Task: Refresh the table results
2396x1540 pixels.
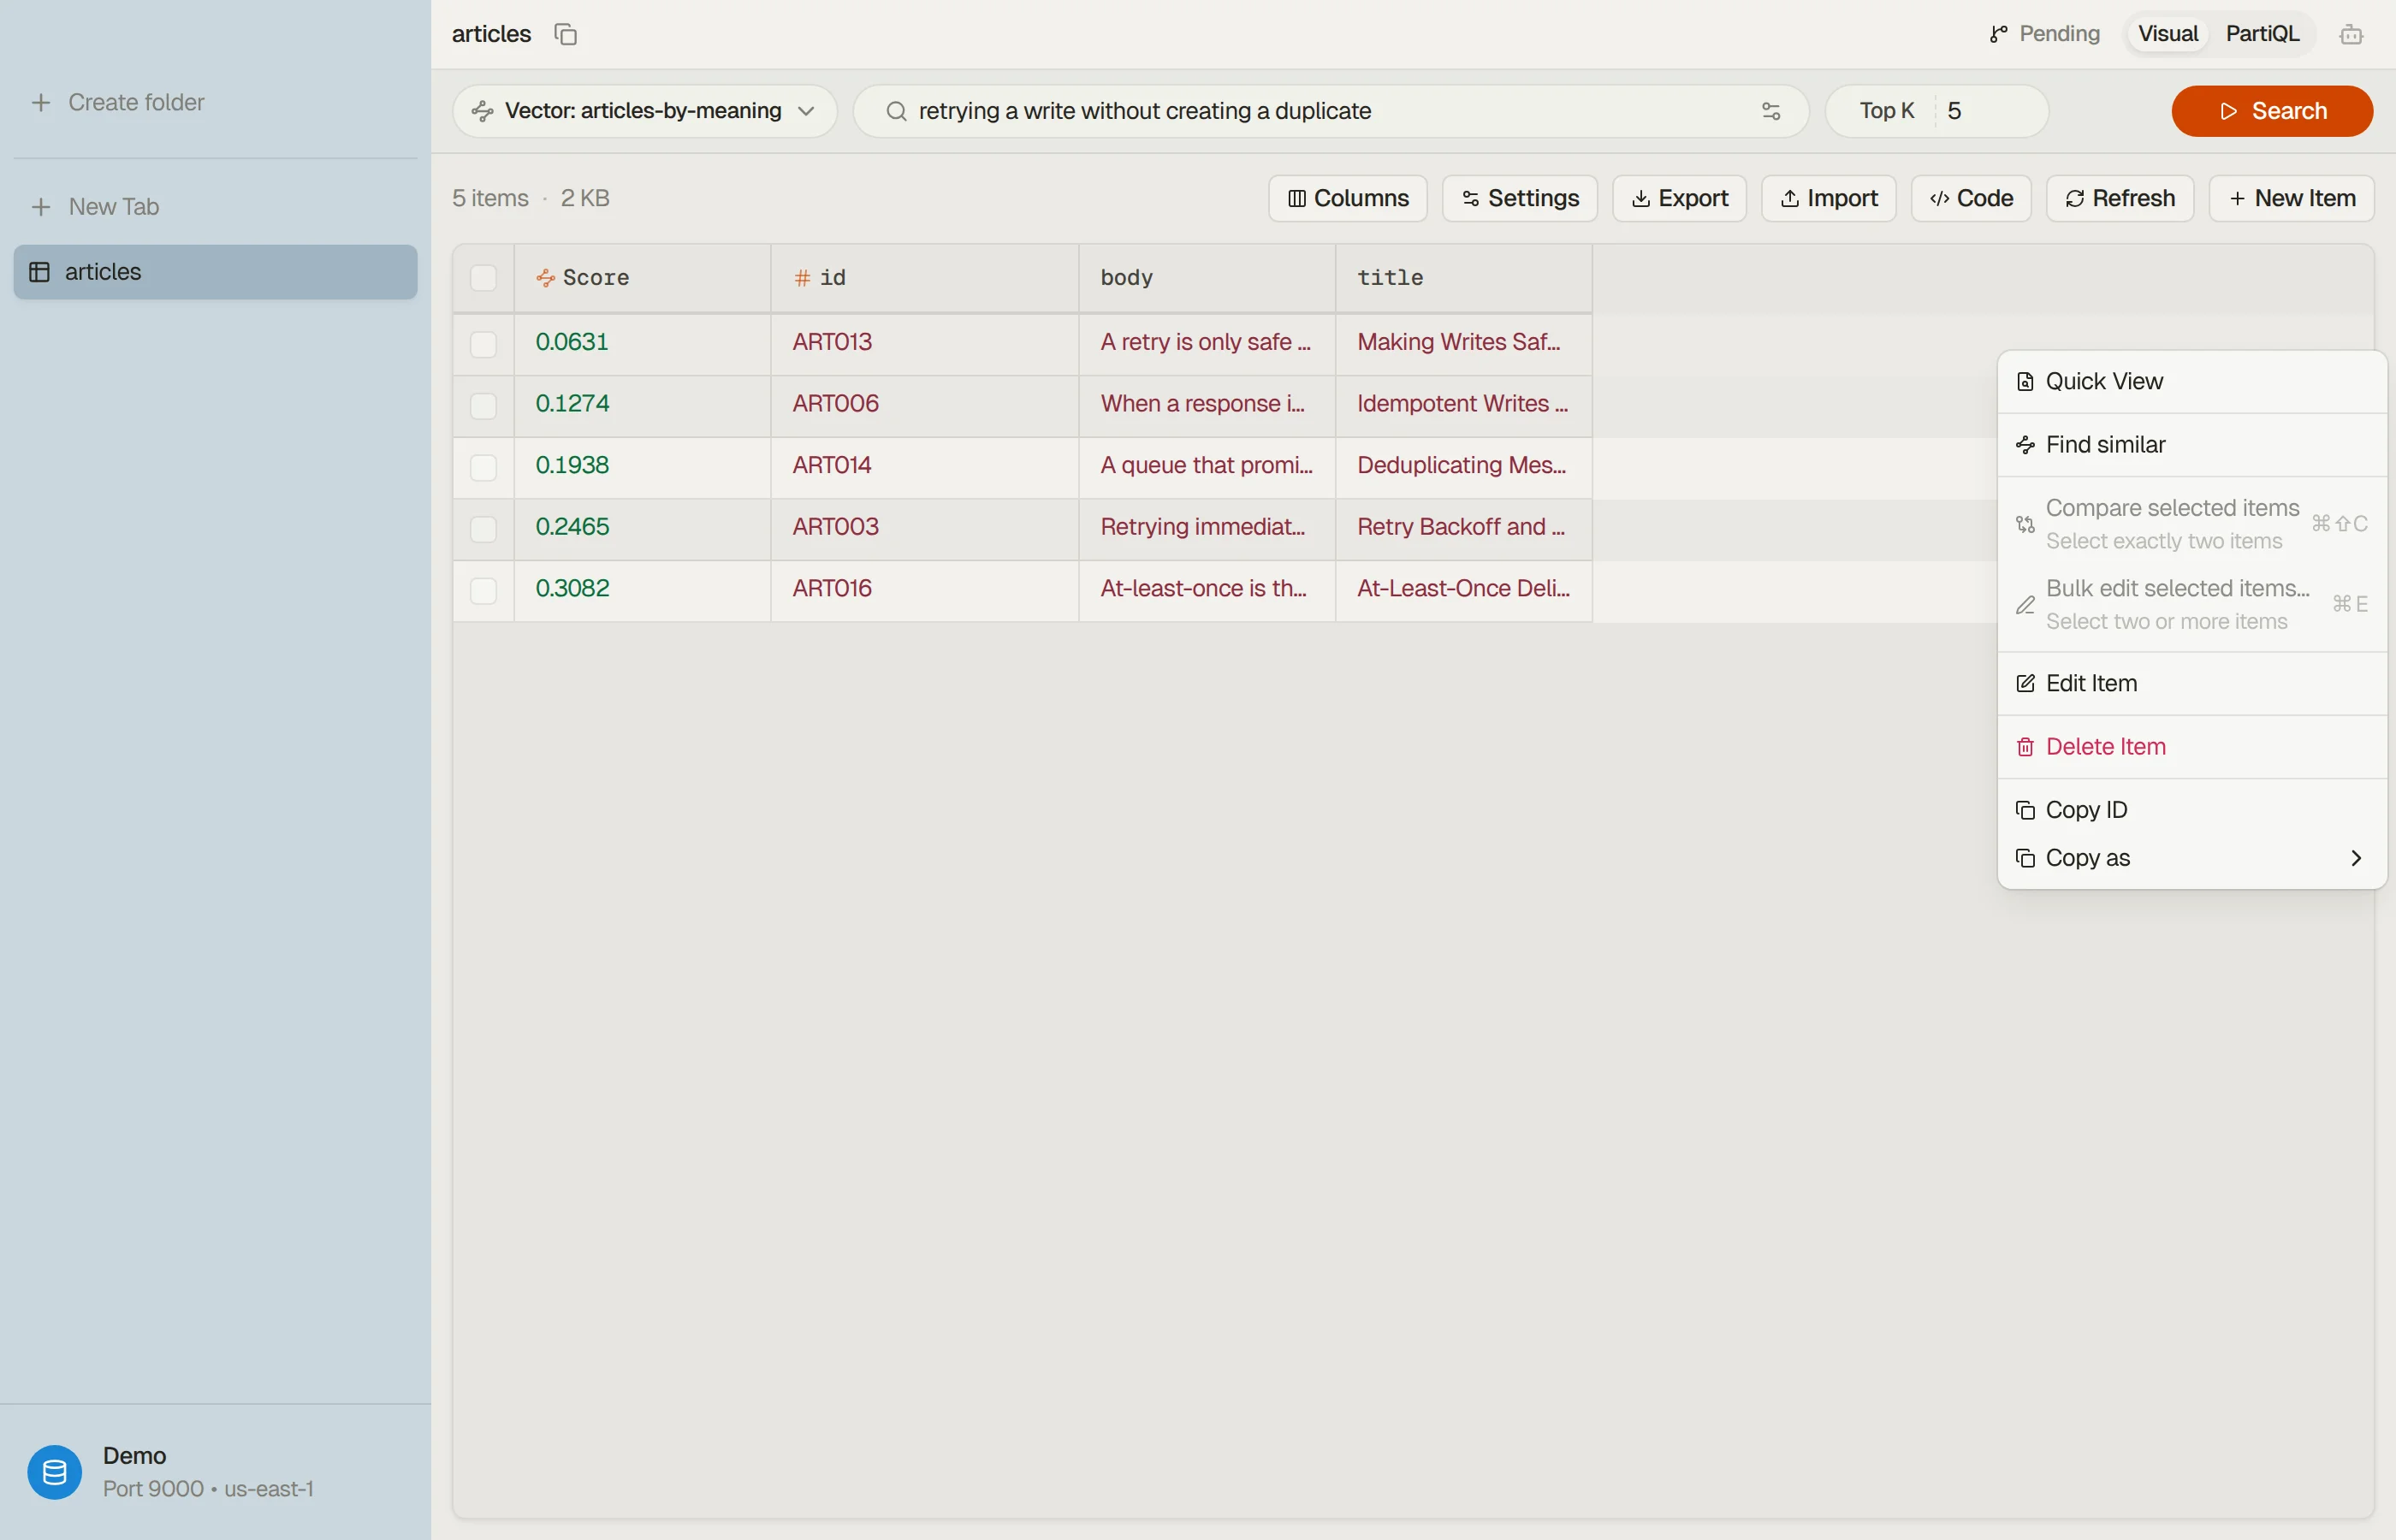Action: pos(2119,199)
